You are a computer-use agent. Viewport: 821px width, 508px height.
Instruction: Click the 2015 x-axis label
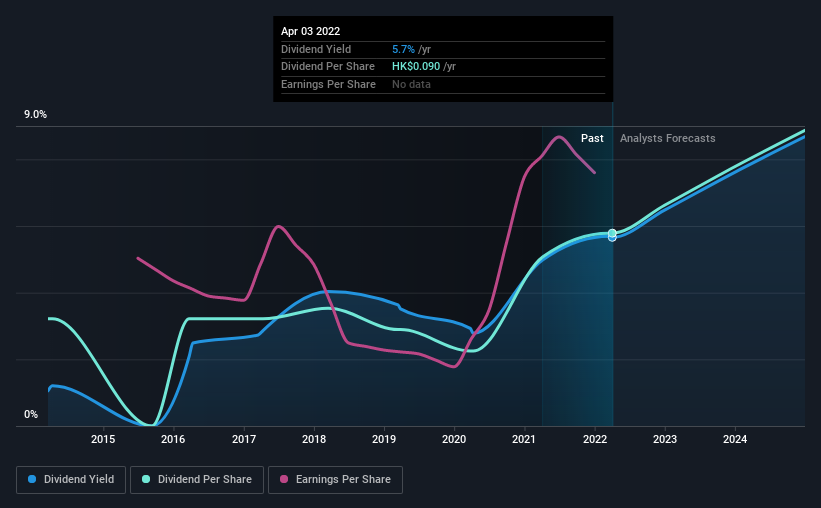click(x=103, y=439)
